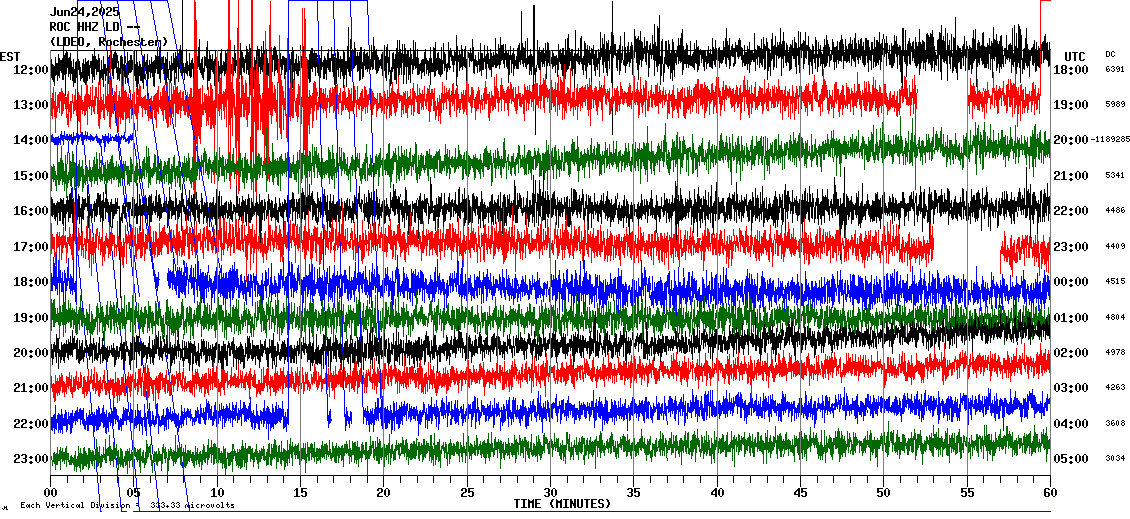
Task: Click the UTC timezone header
Action: click(1075, 56)
